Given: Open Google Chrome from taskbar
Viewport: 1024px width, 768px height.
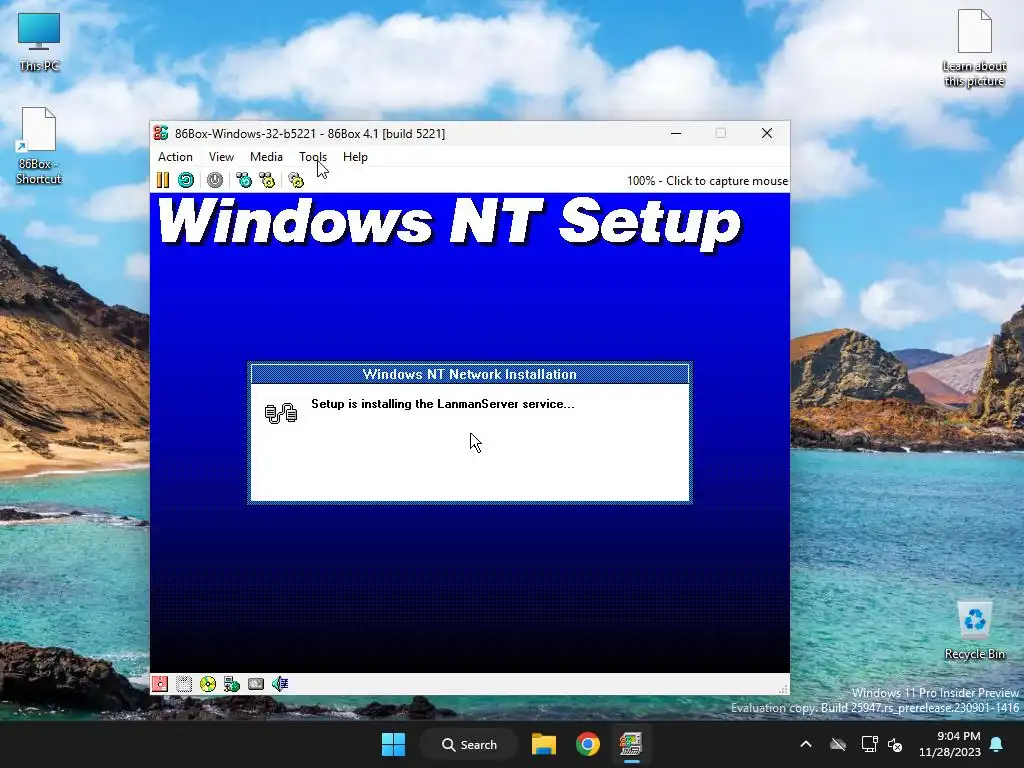Looking at the screenshot, I should [588, 744].
